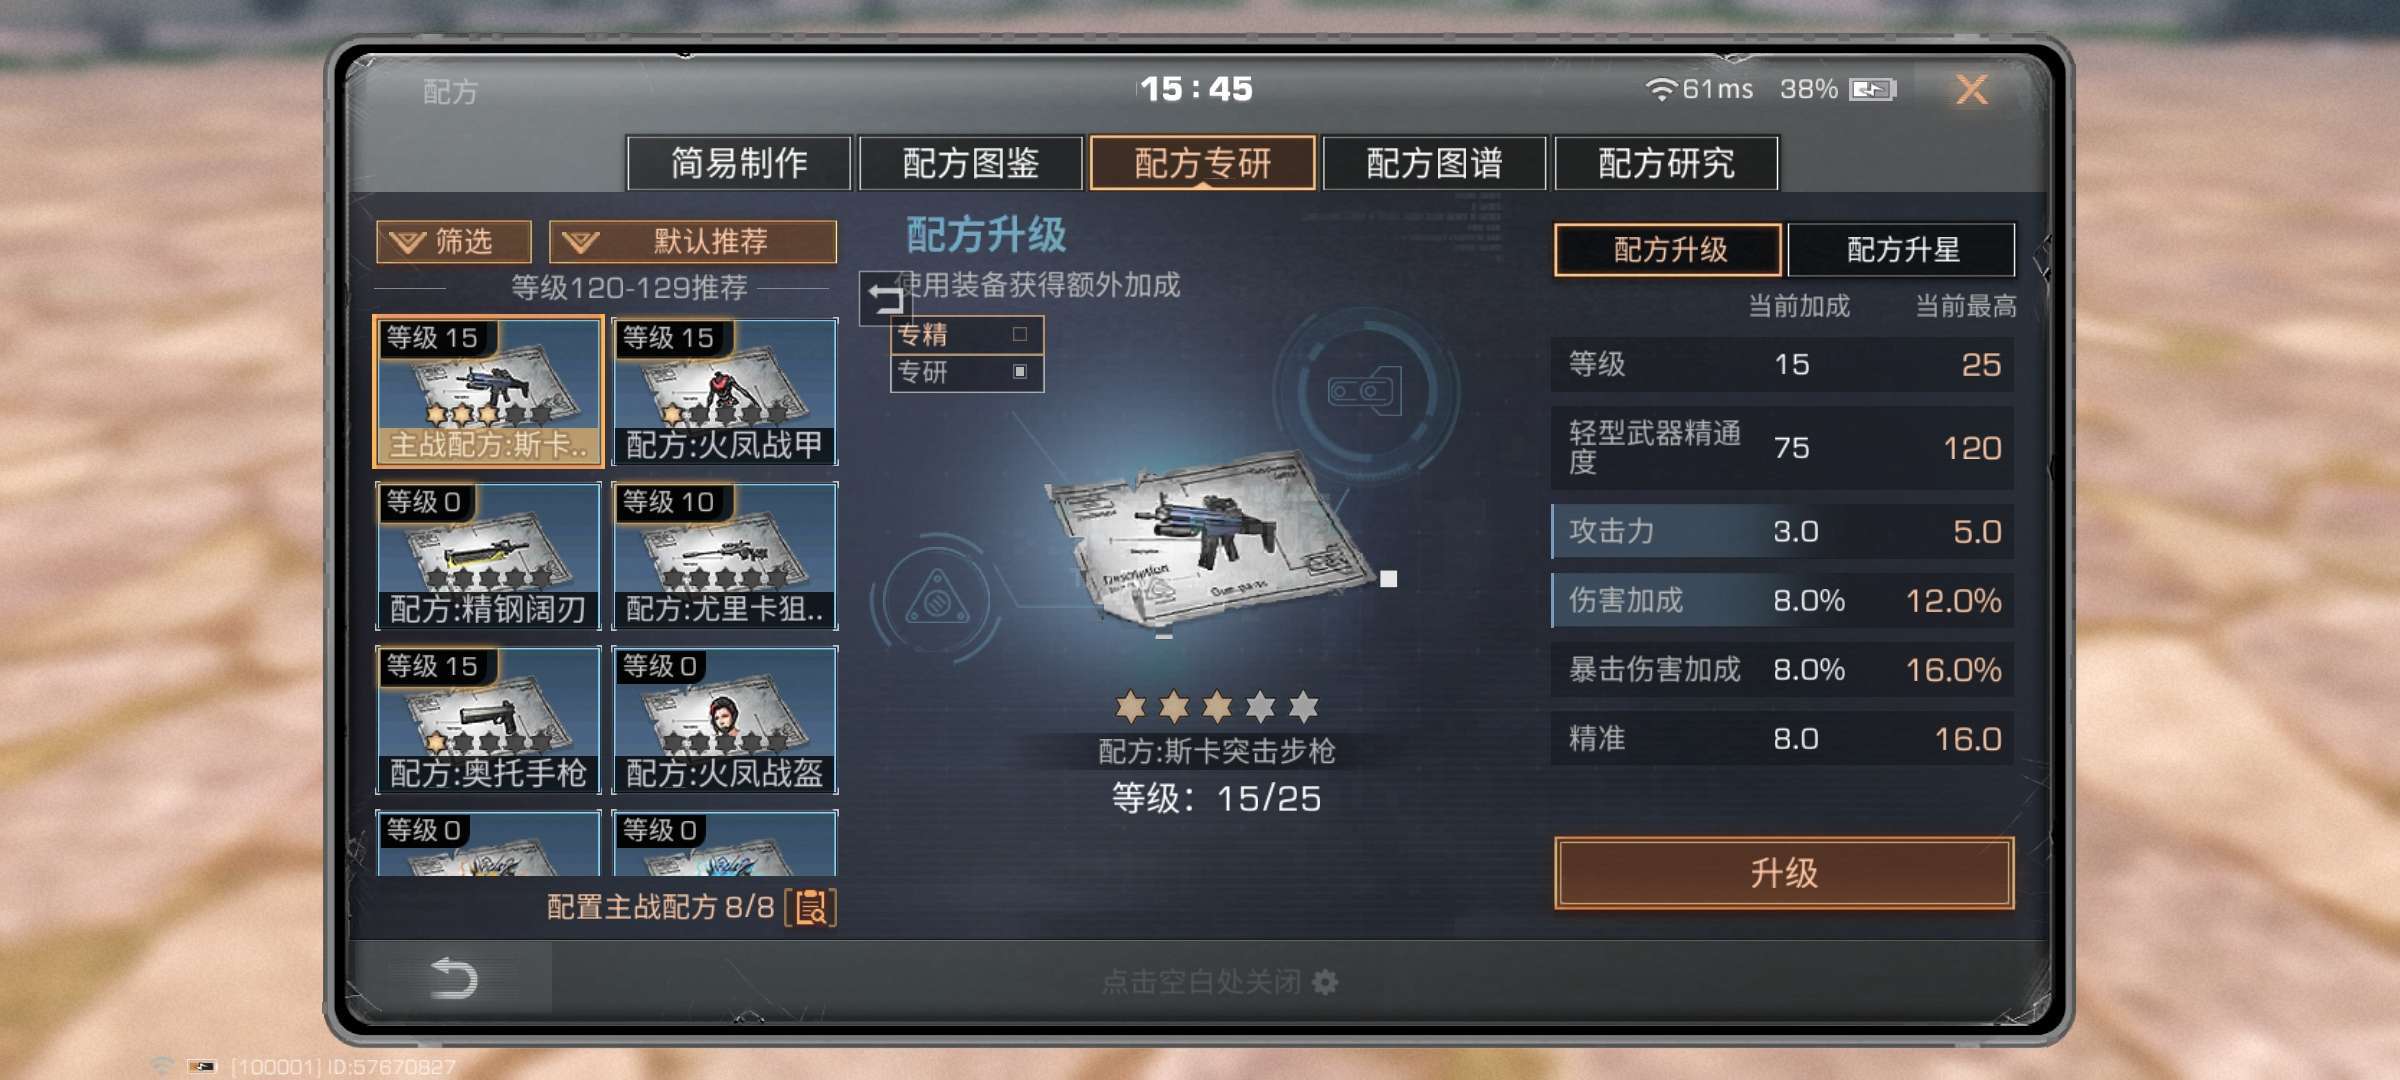Click the settings gear next to 点击空白处关闭
Screen dimensions: 2400x1080
tap(1325, 982)
